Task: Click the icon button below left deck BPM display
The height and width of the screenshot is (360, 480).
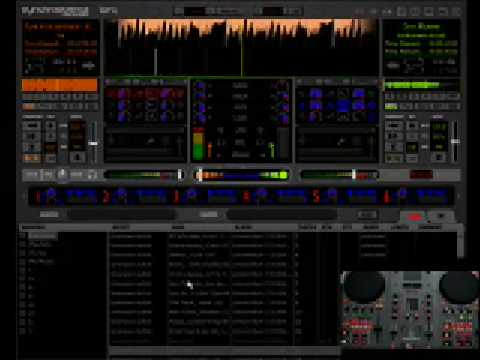Action: (77, 157)
